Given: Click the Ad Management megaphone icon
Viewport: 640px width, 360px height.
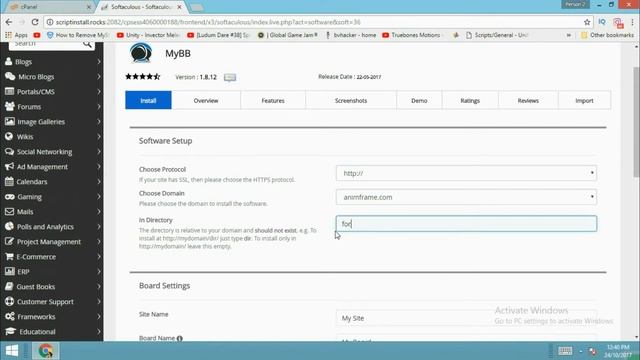Looking at the screenshot, I should pos(9,167).
